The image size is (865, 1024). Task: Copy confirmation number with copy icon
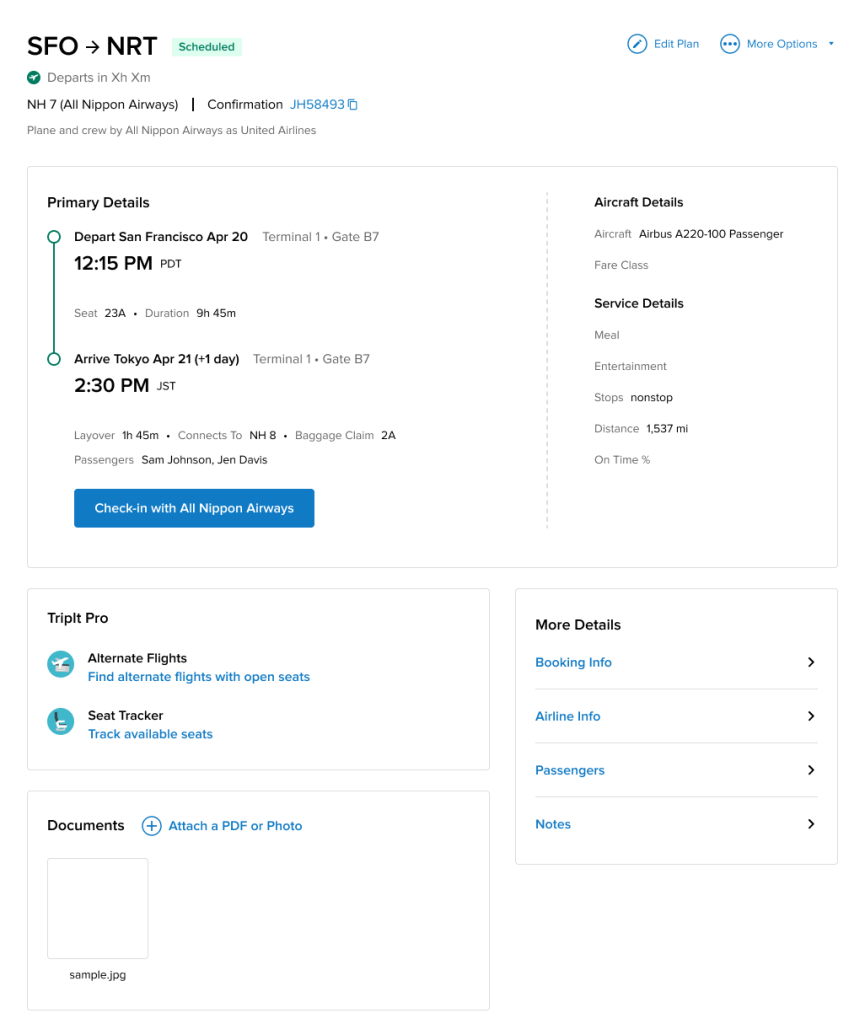(x=353, y=105)
